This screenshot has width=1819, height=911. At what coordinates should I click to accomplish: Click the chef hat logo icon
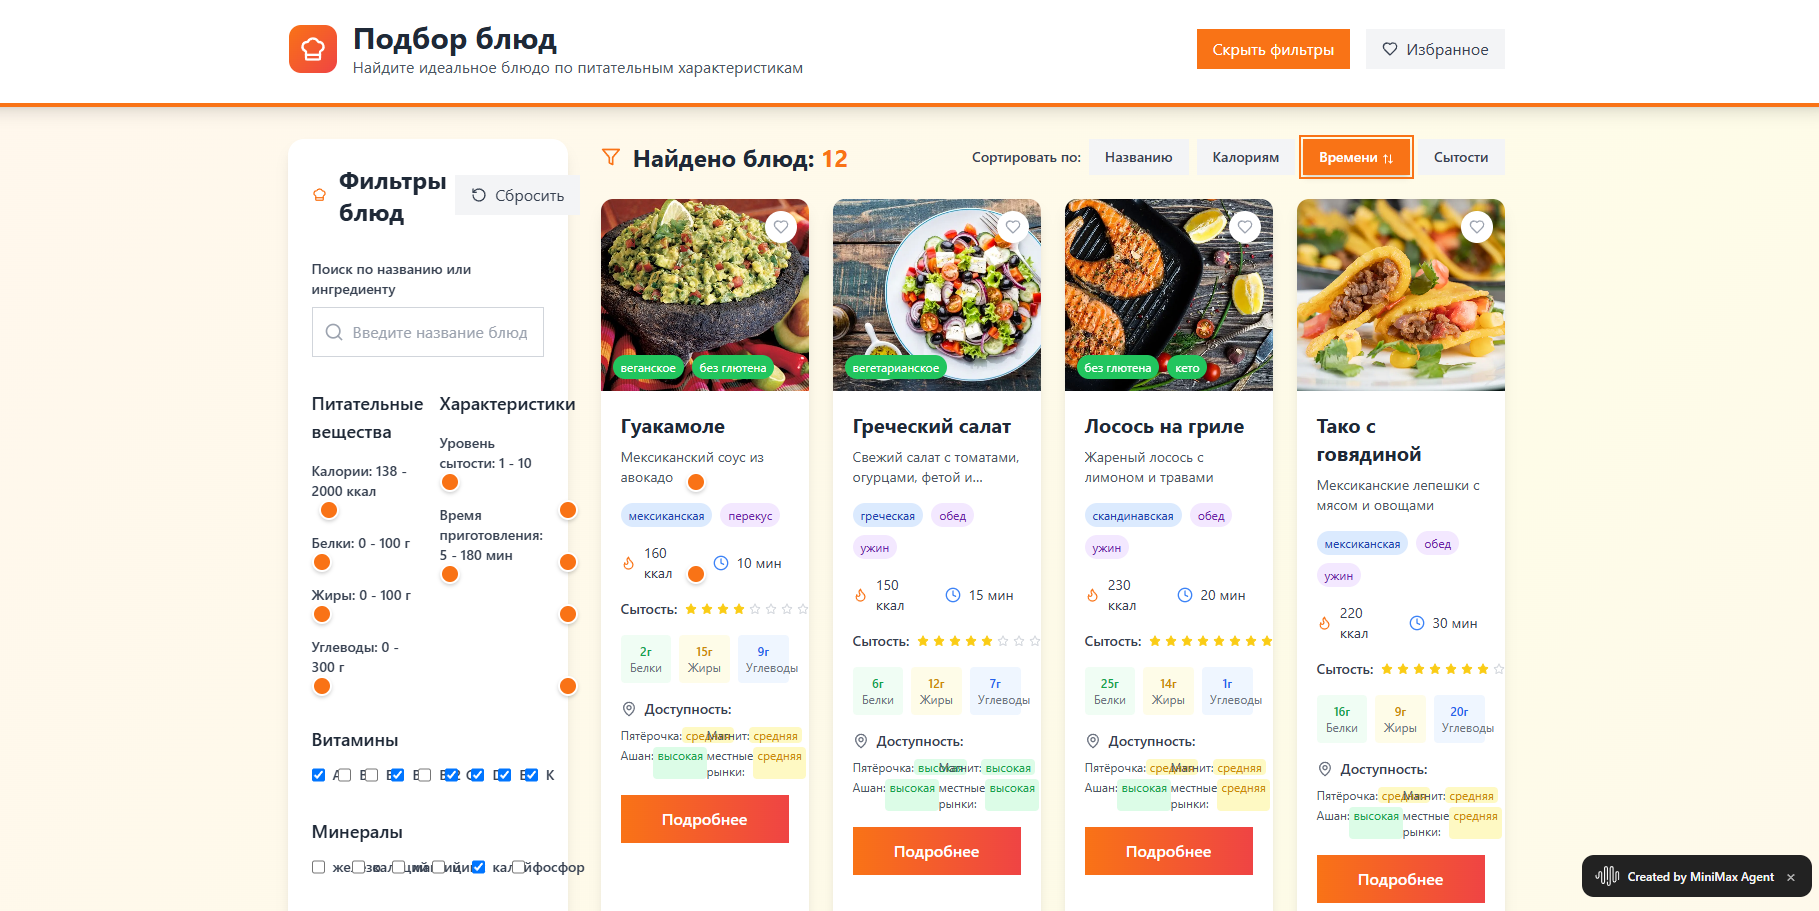click(x=312, y=49)
